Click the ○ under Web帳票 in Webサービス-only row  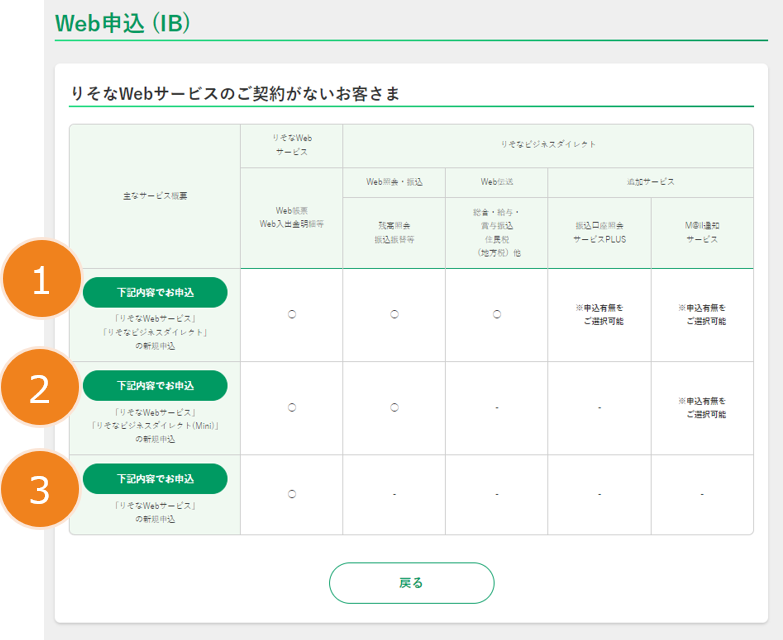292,494
